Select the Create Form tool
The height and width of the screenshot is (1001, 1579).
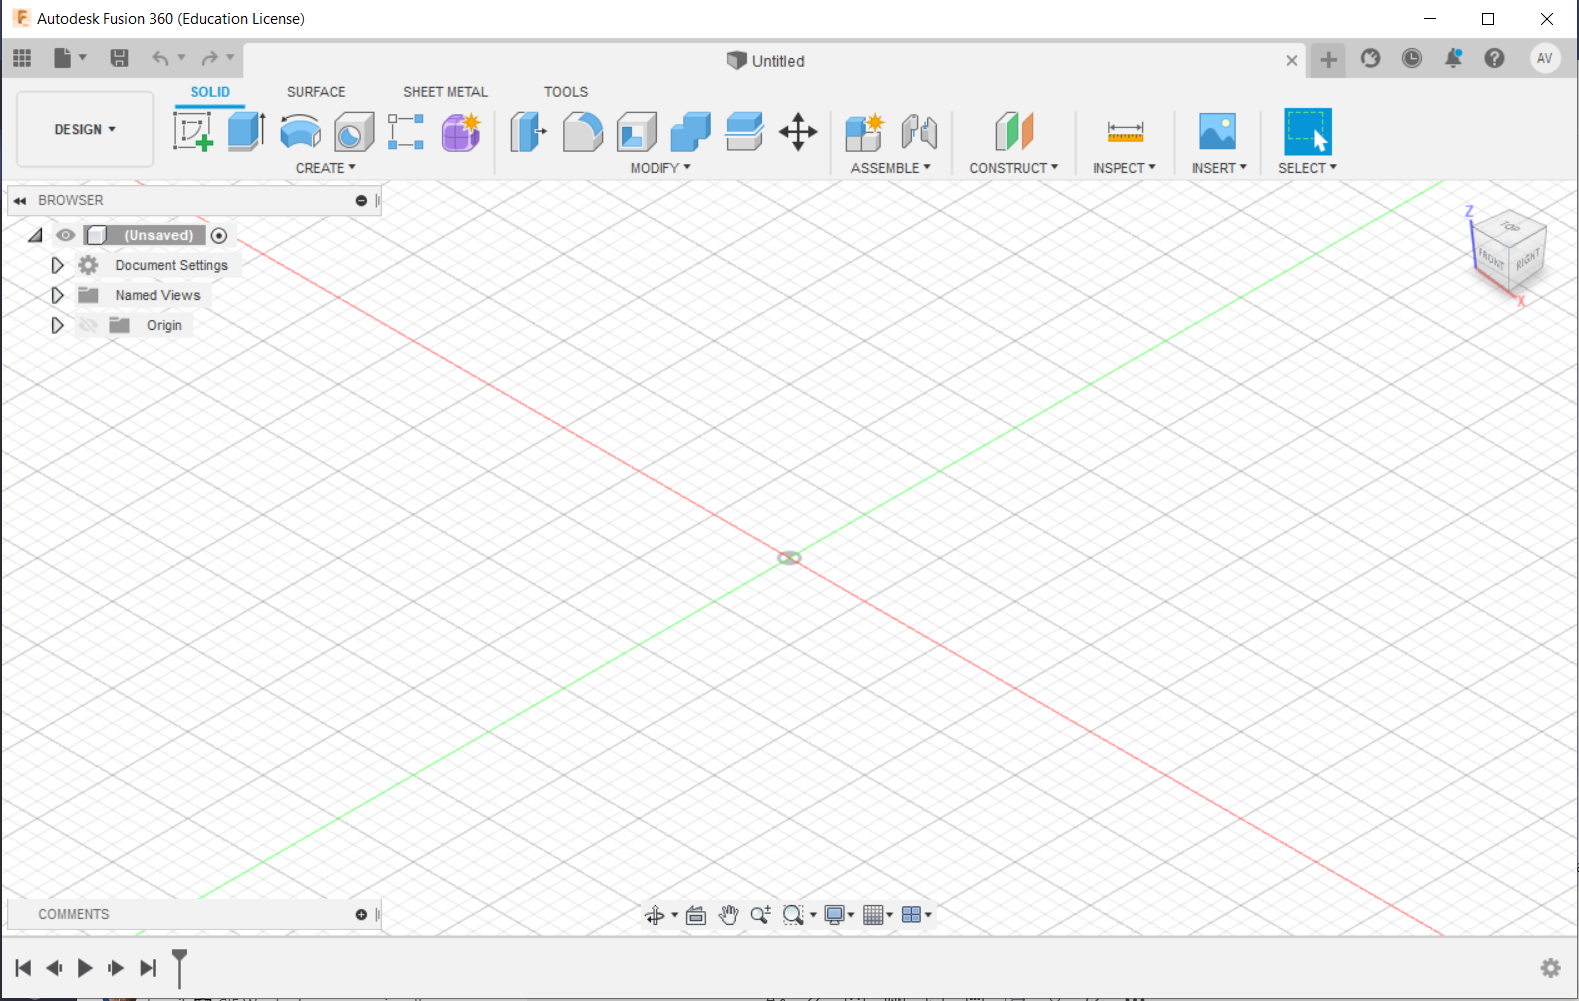click(461, 131)
